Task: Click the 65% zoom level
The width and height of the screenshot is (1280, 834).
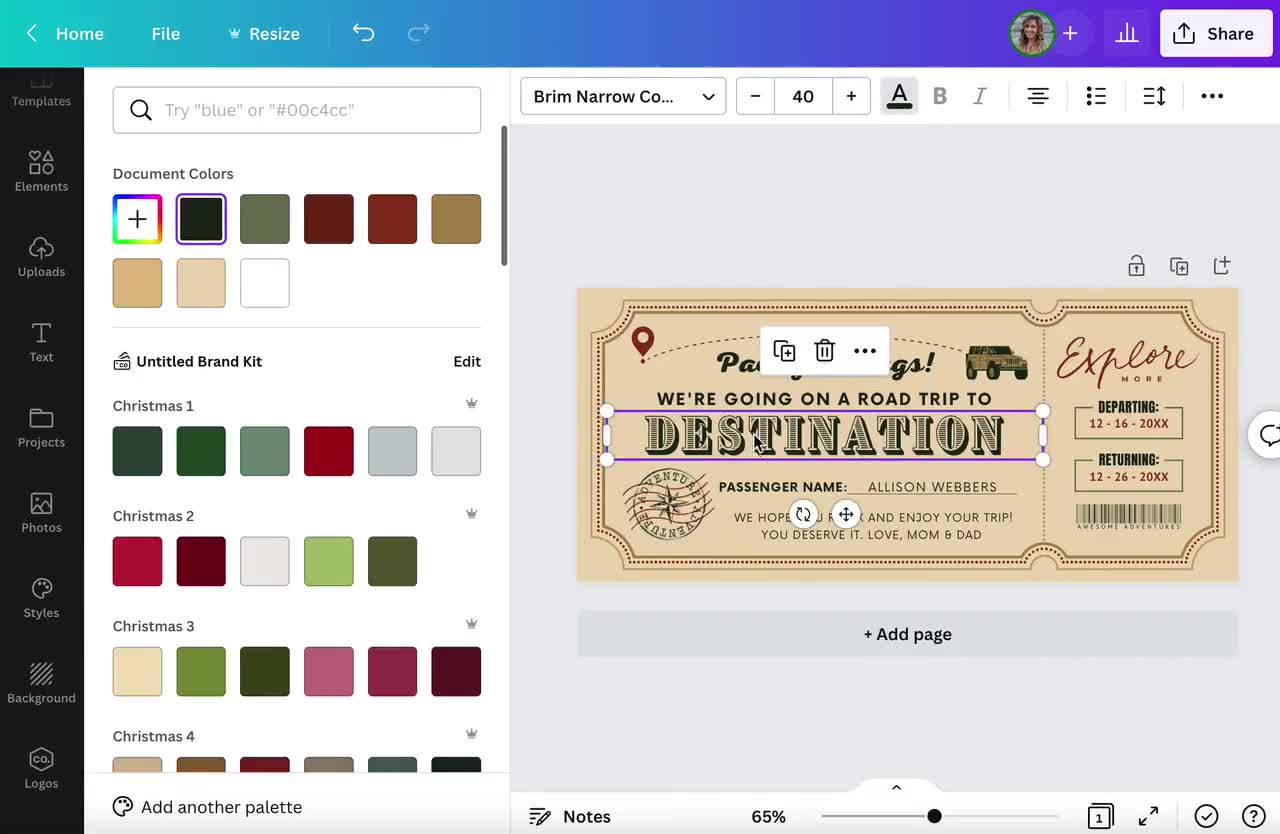Action: (x=768, y=816)
